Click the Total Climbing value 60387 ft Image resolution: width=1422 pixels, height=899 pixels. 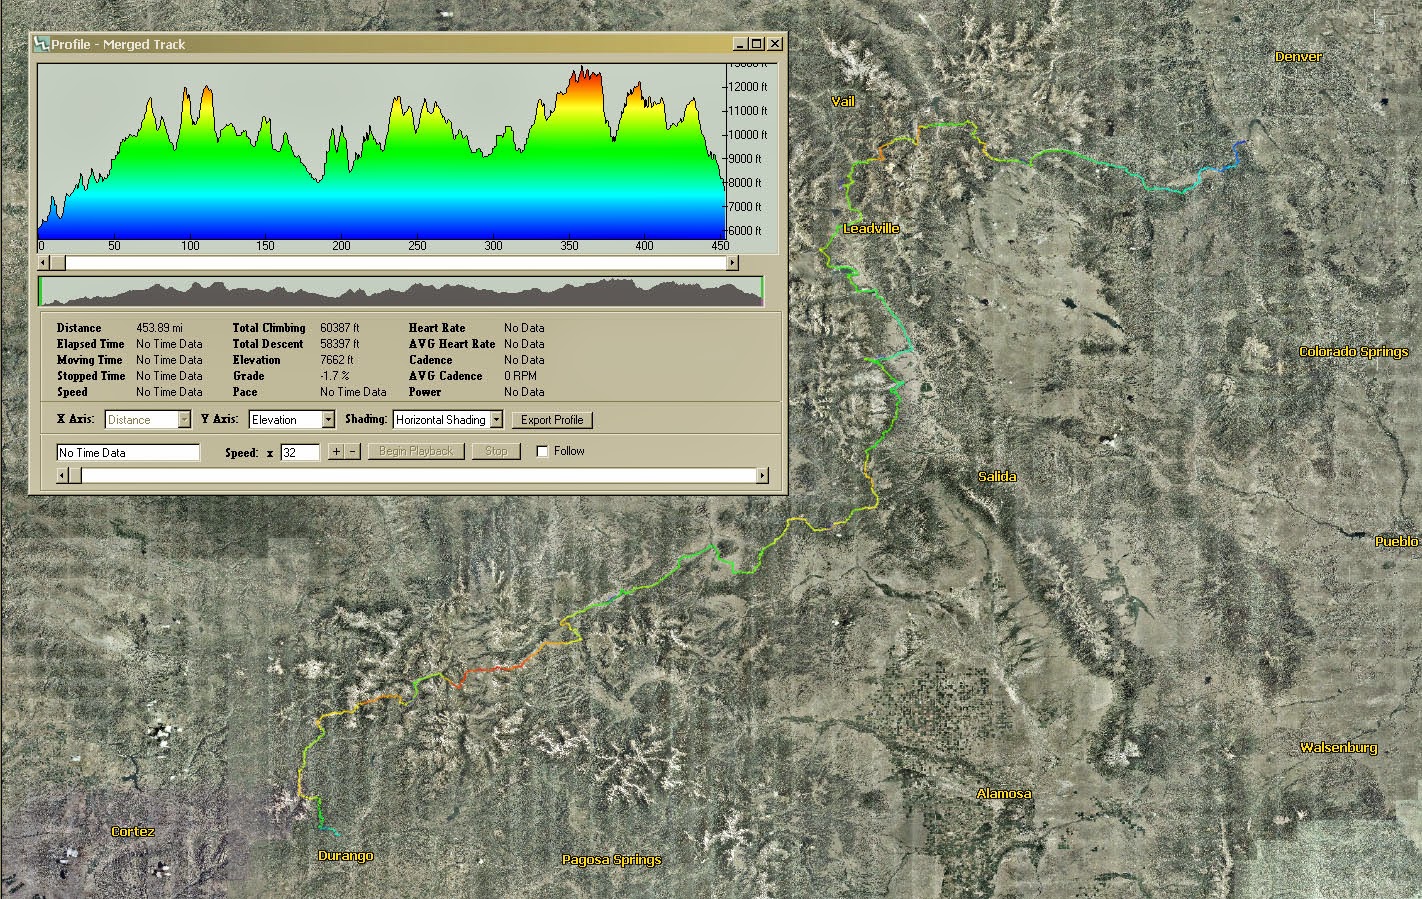click(x=339, y=328)
